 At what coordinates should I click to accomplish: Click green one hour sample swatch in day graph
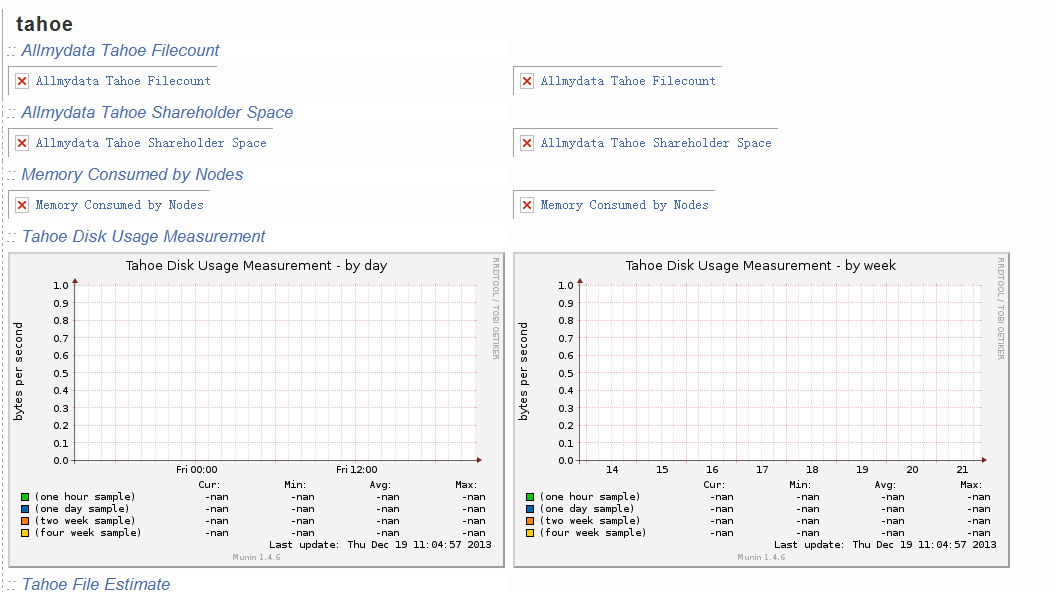[25, 497]
